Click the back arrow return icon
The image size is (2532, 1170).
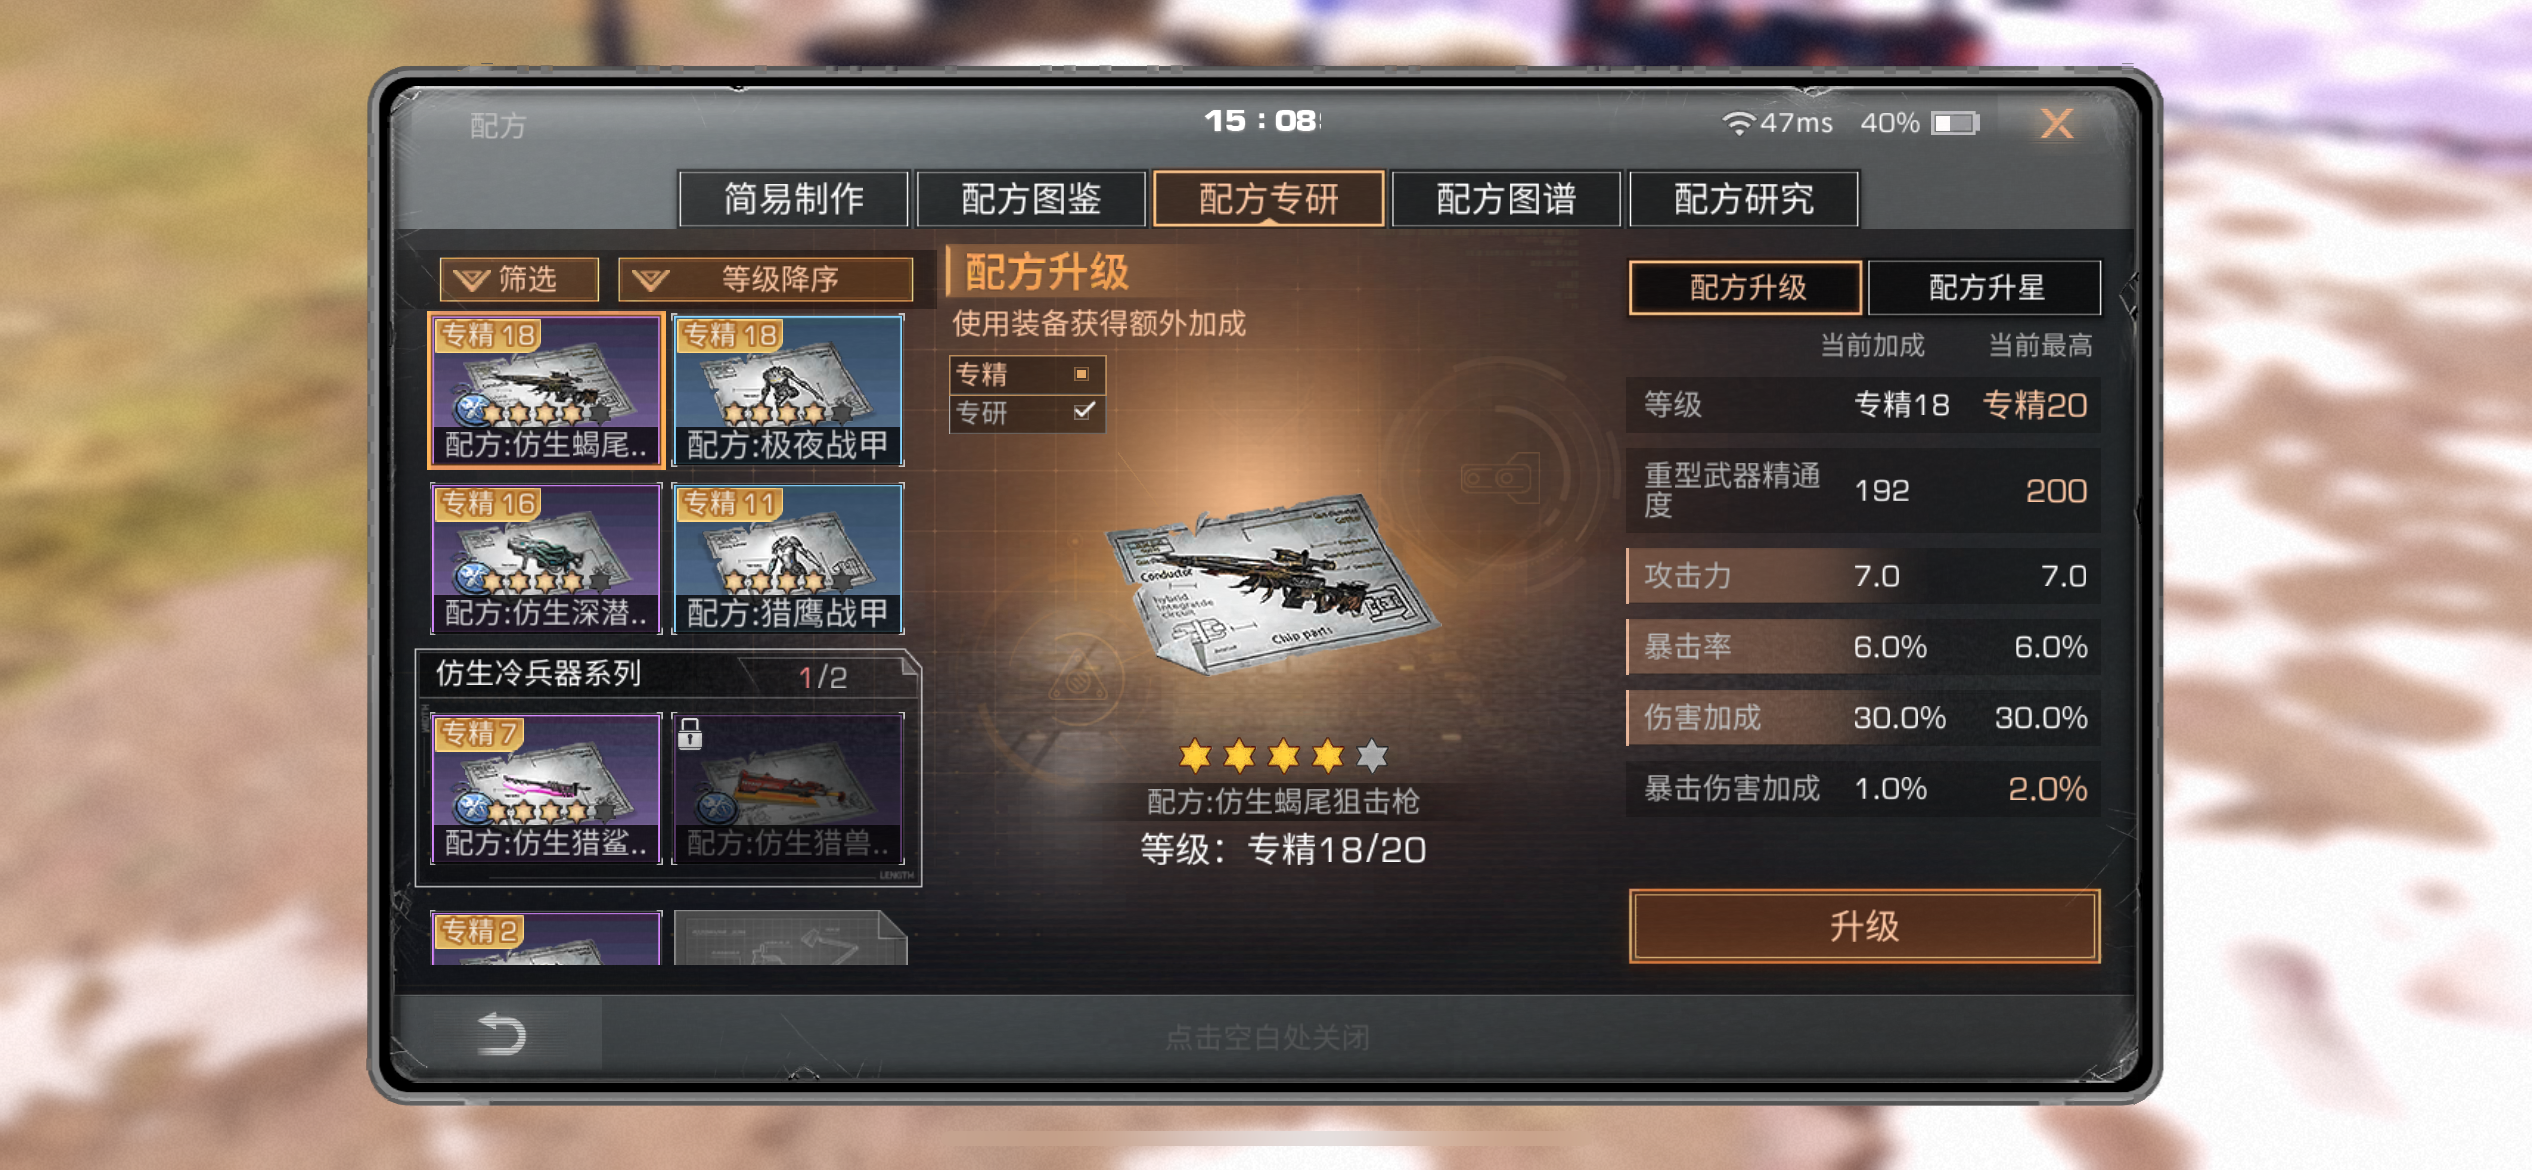501,1034
